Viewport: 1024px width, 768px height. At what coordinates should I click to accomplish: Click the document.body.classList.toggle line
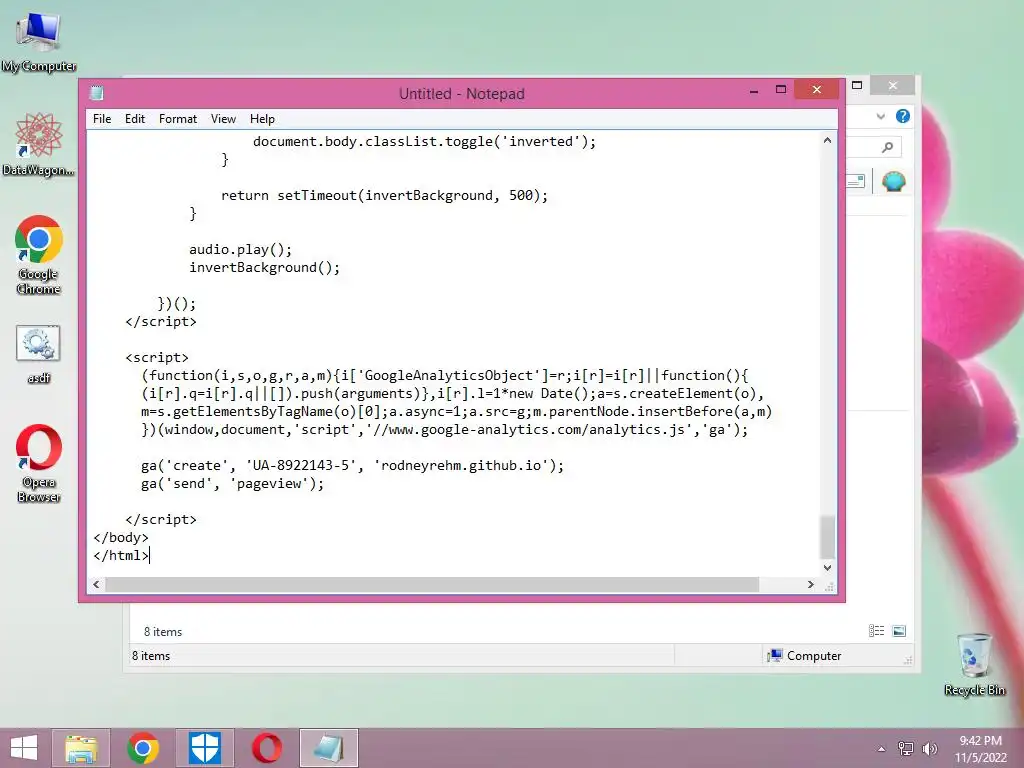click(x=424, y=142)
